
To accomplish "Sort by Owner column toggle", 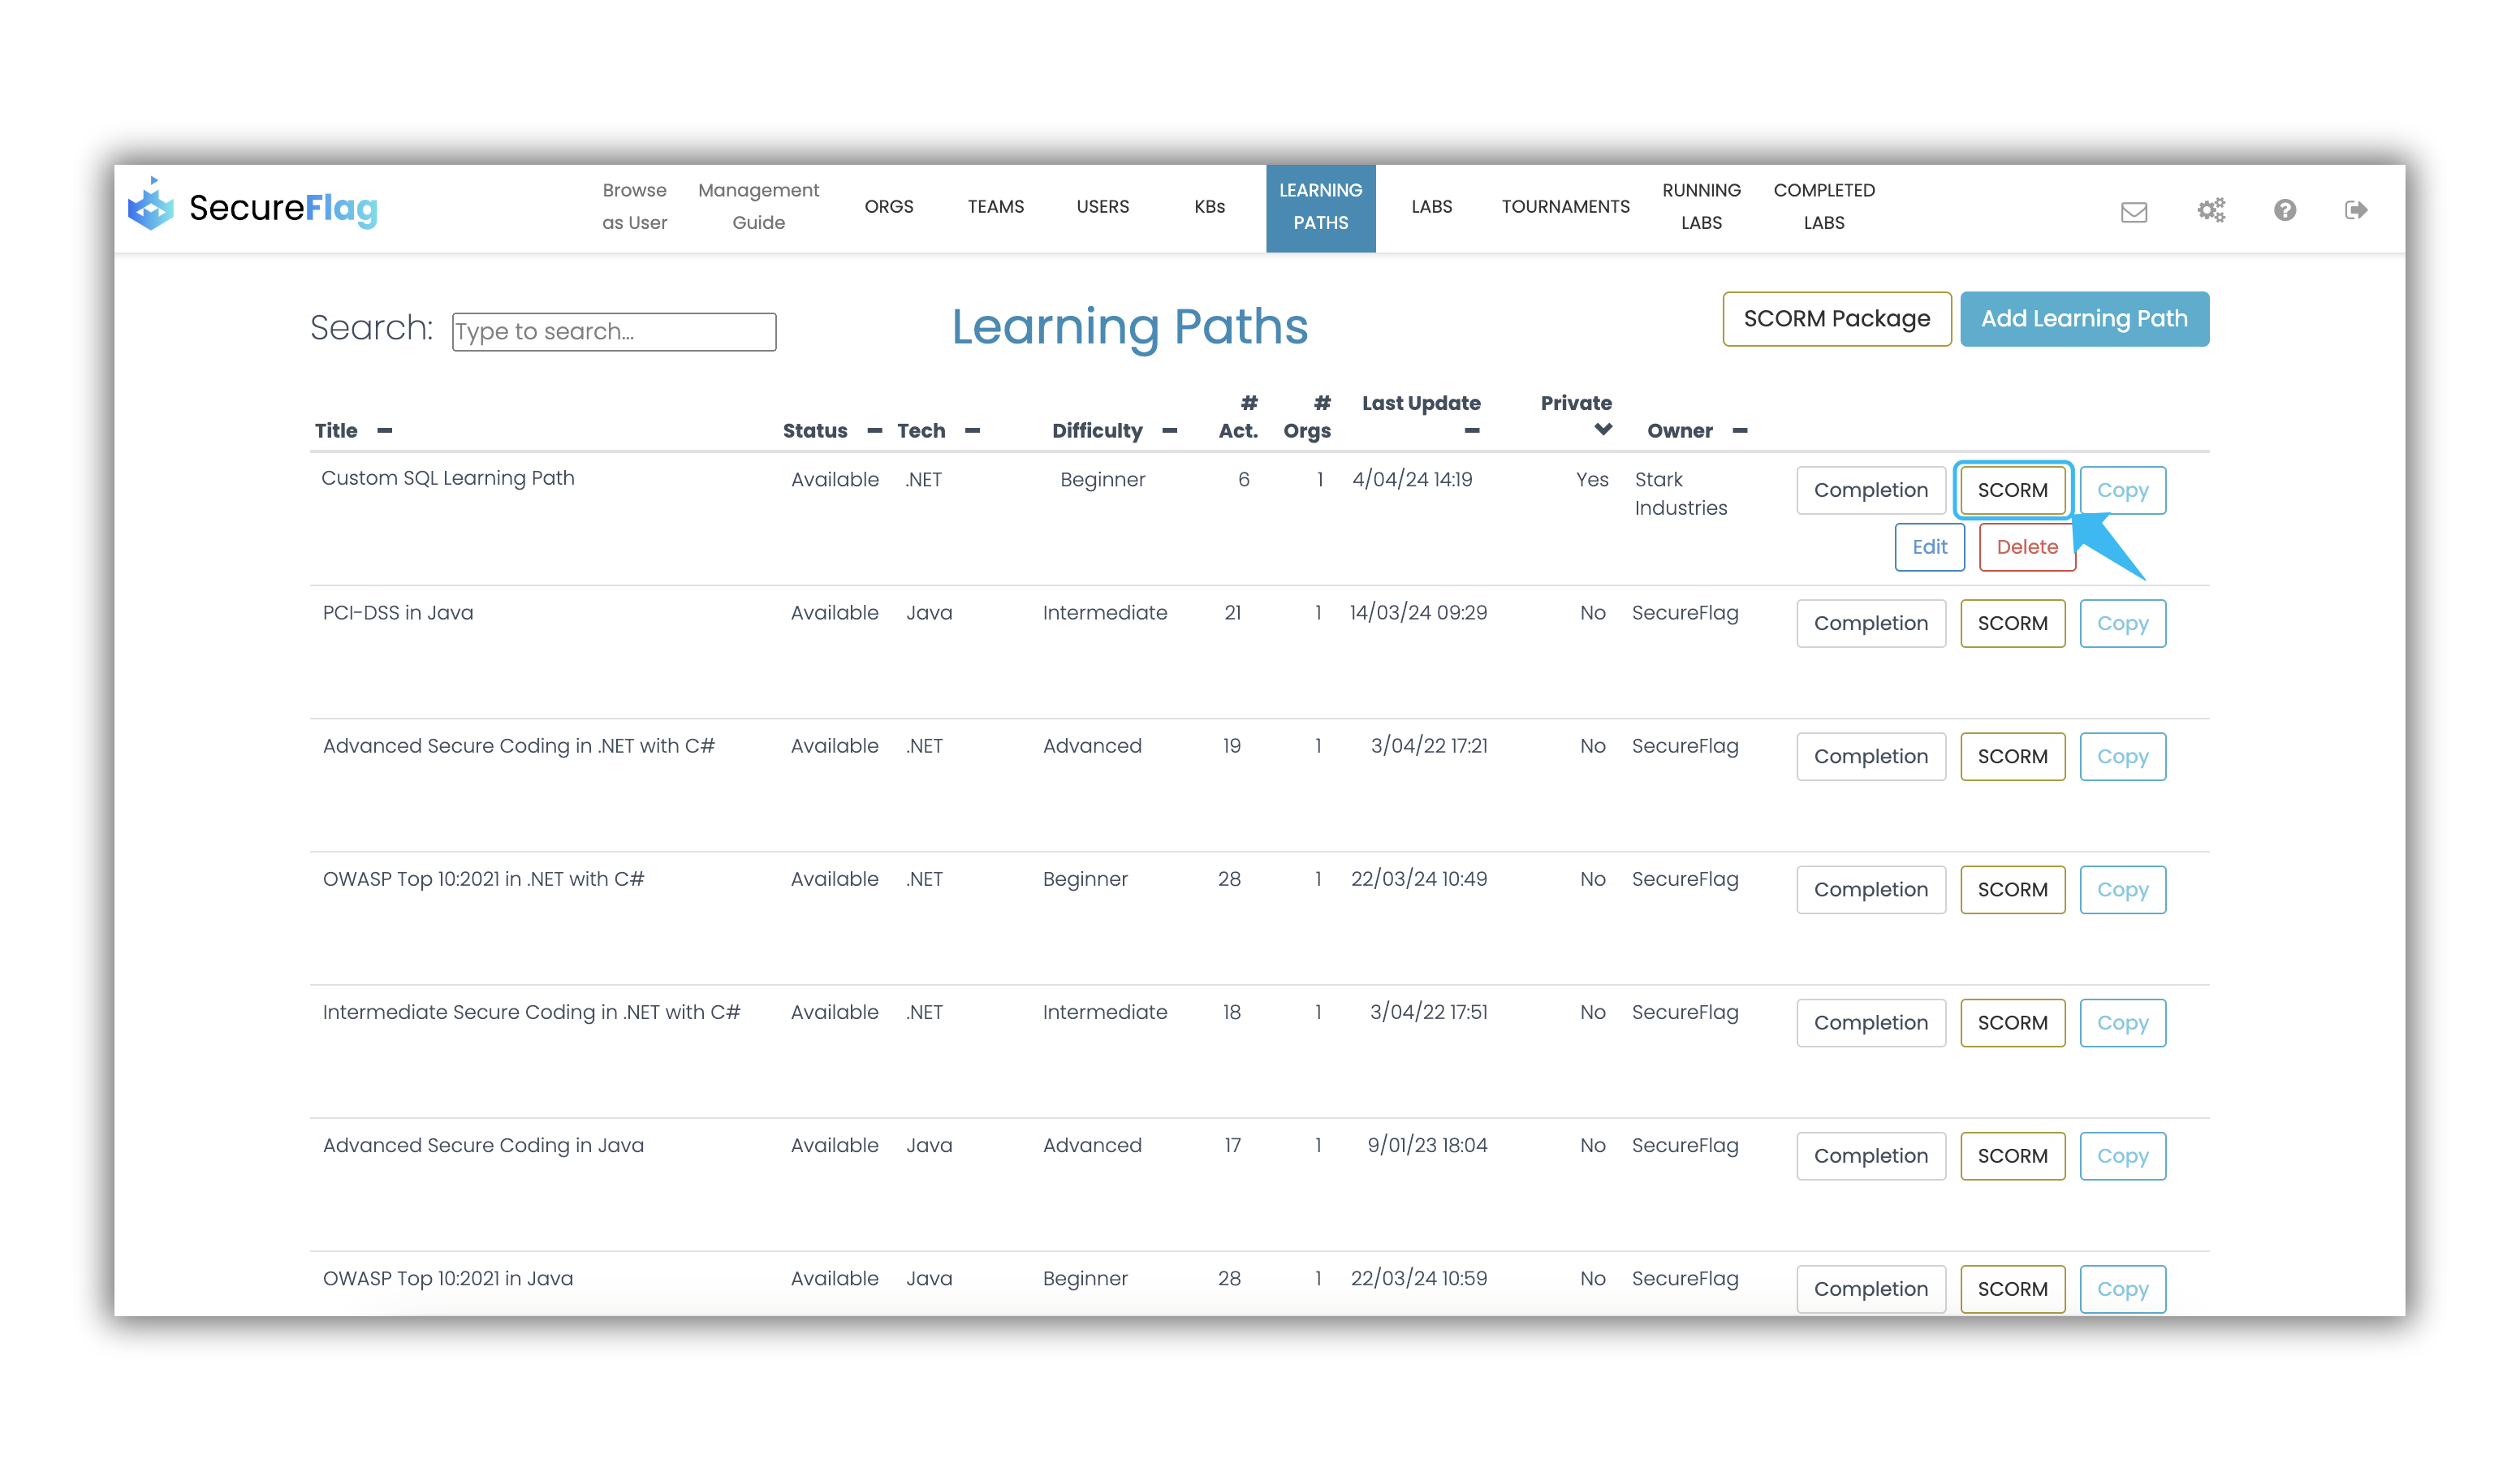I will 1740,431.
